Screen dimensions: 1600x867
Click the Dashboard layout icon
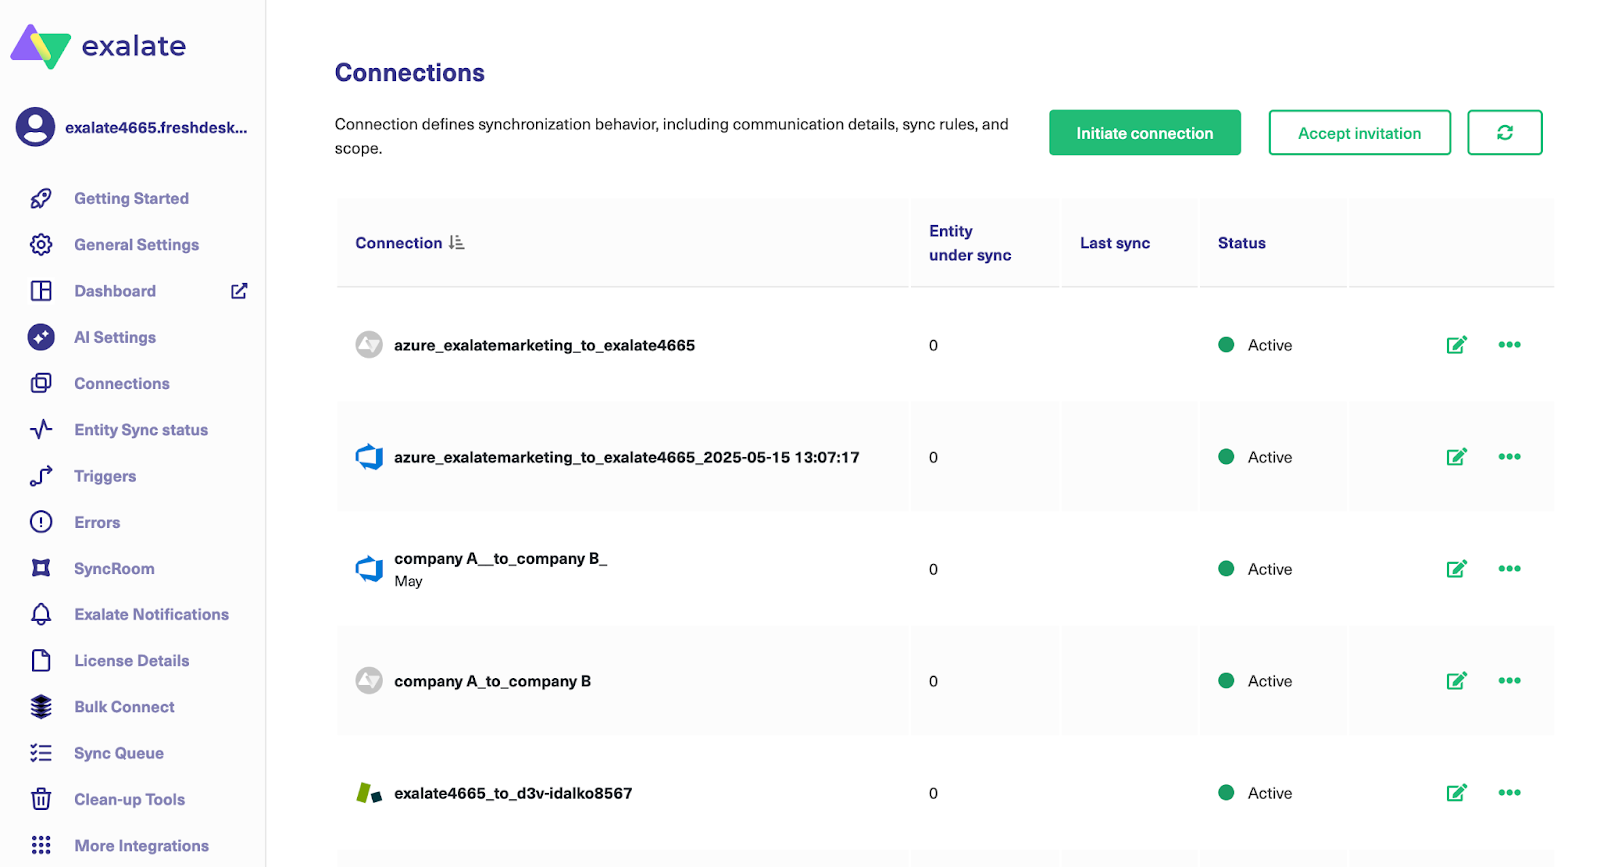(x=41, y=291)
